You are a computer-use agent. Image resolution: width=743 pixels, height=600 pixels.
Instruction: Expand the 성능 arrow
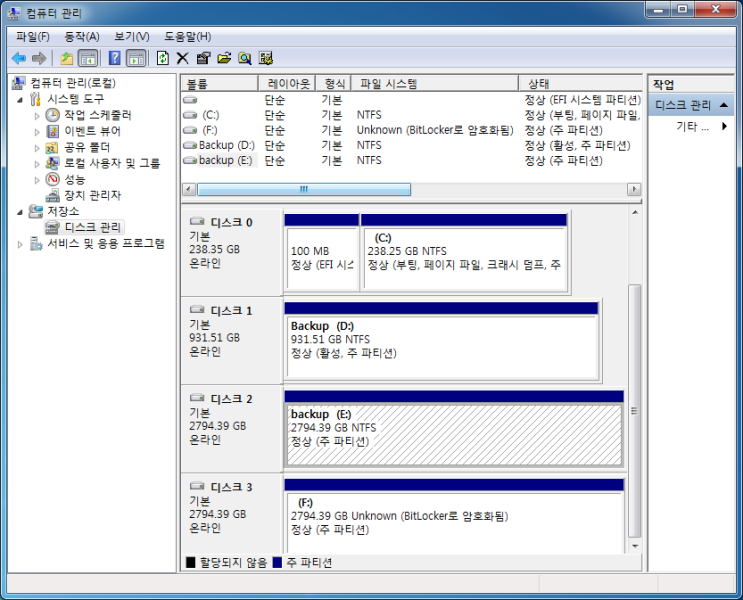(36, 180)
